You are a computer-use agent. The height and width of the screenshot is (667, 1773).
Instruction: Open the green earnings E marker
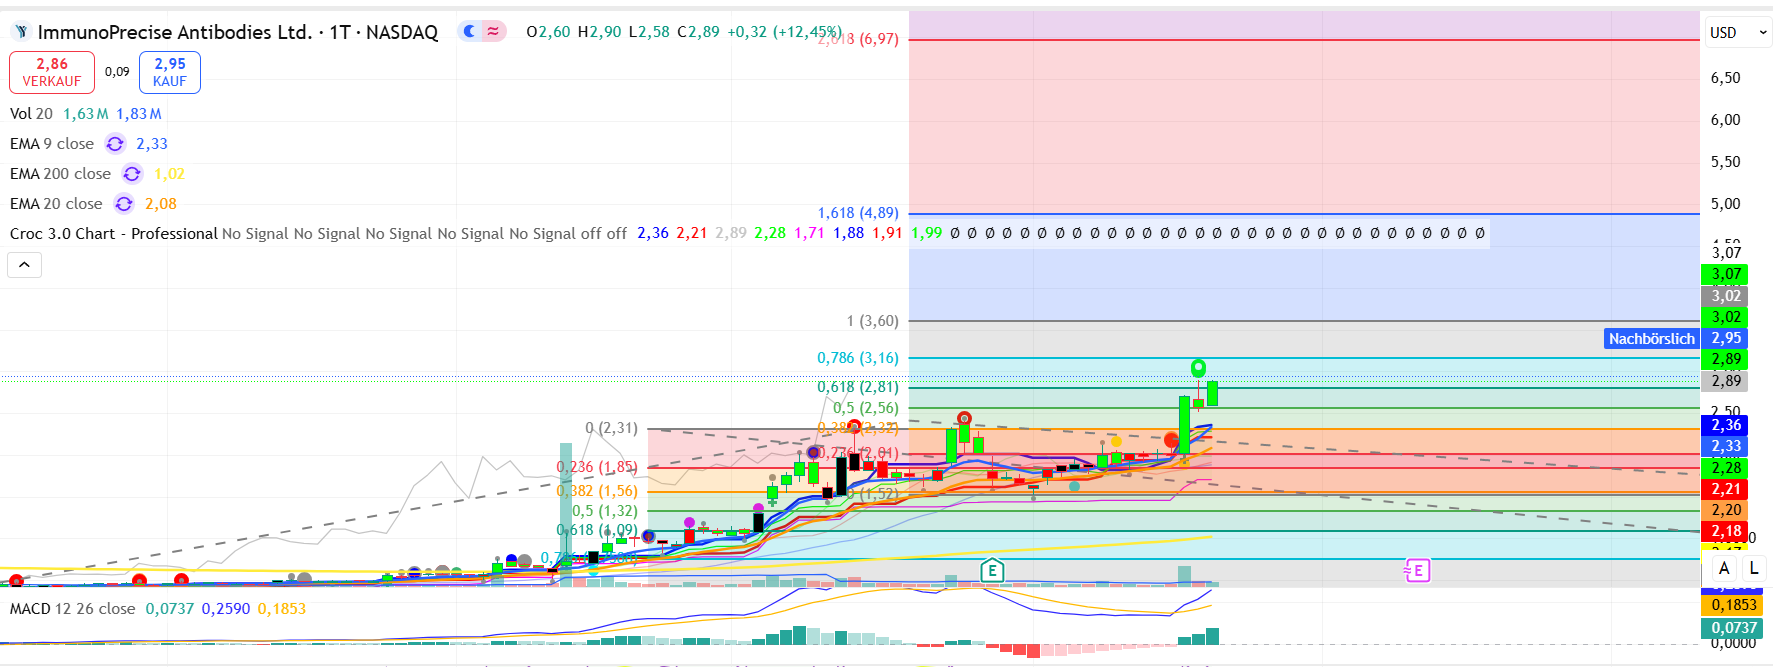(991, 571)
